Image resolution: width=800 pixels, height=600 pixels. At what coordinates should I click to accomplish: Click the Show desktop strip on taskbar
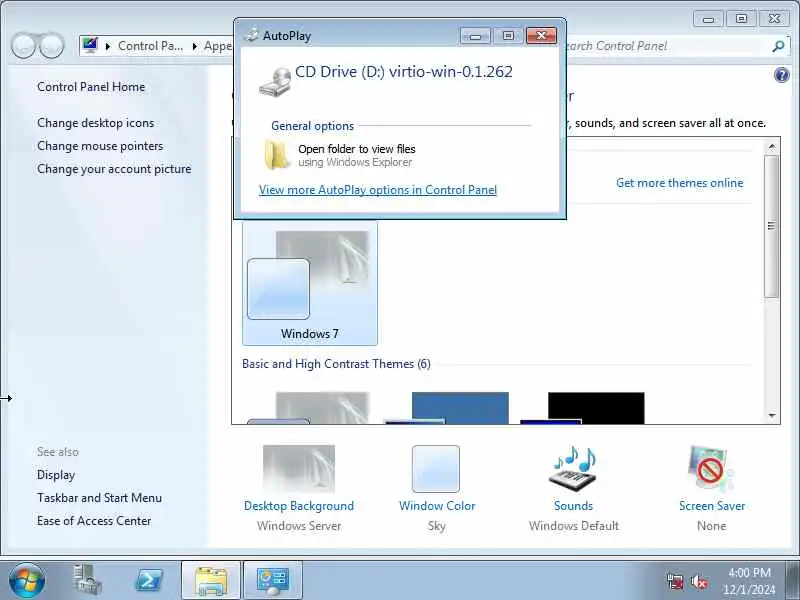pyautogui.click(x=792, y=581)
